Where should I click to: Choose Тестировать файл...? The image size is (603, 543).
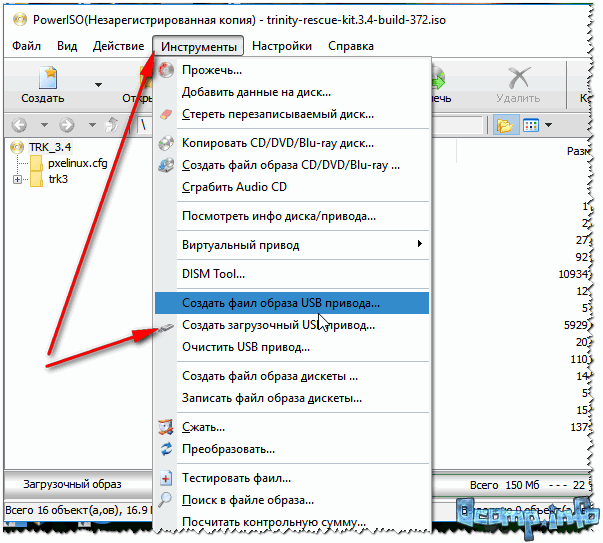pyautogui.click(x=292, y=478)
